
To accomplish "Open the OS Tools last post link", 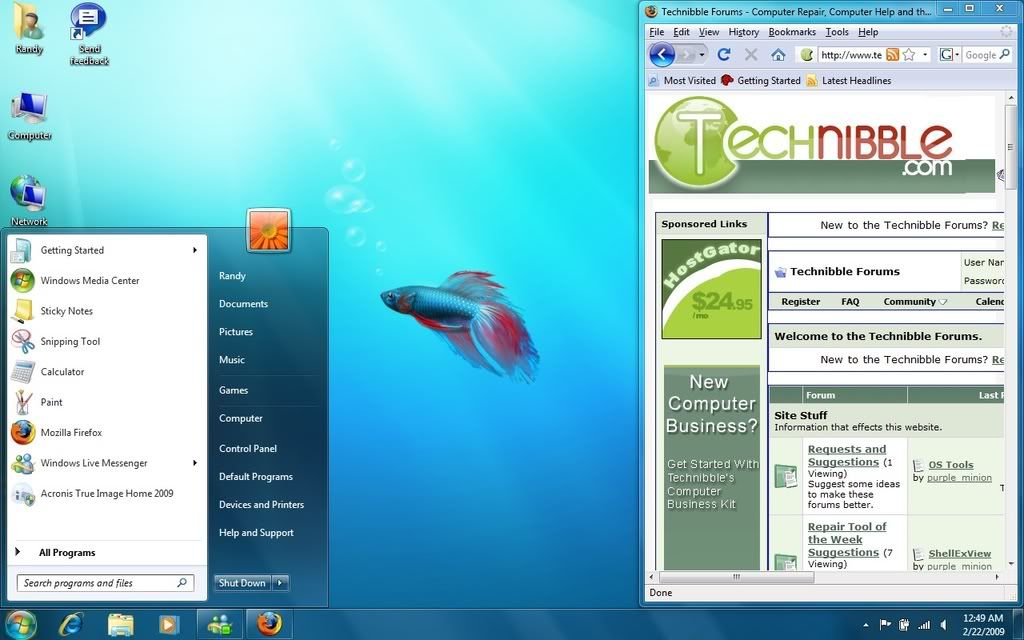I will [x=951, y=465].
